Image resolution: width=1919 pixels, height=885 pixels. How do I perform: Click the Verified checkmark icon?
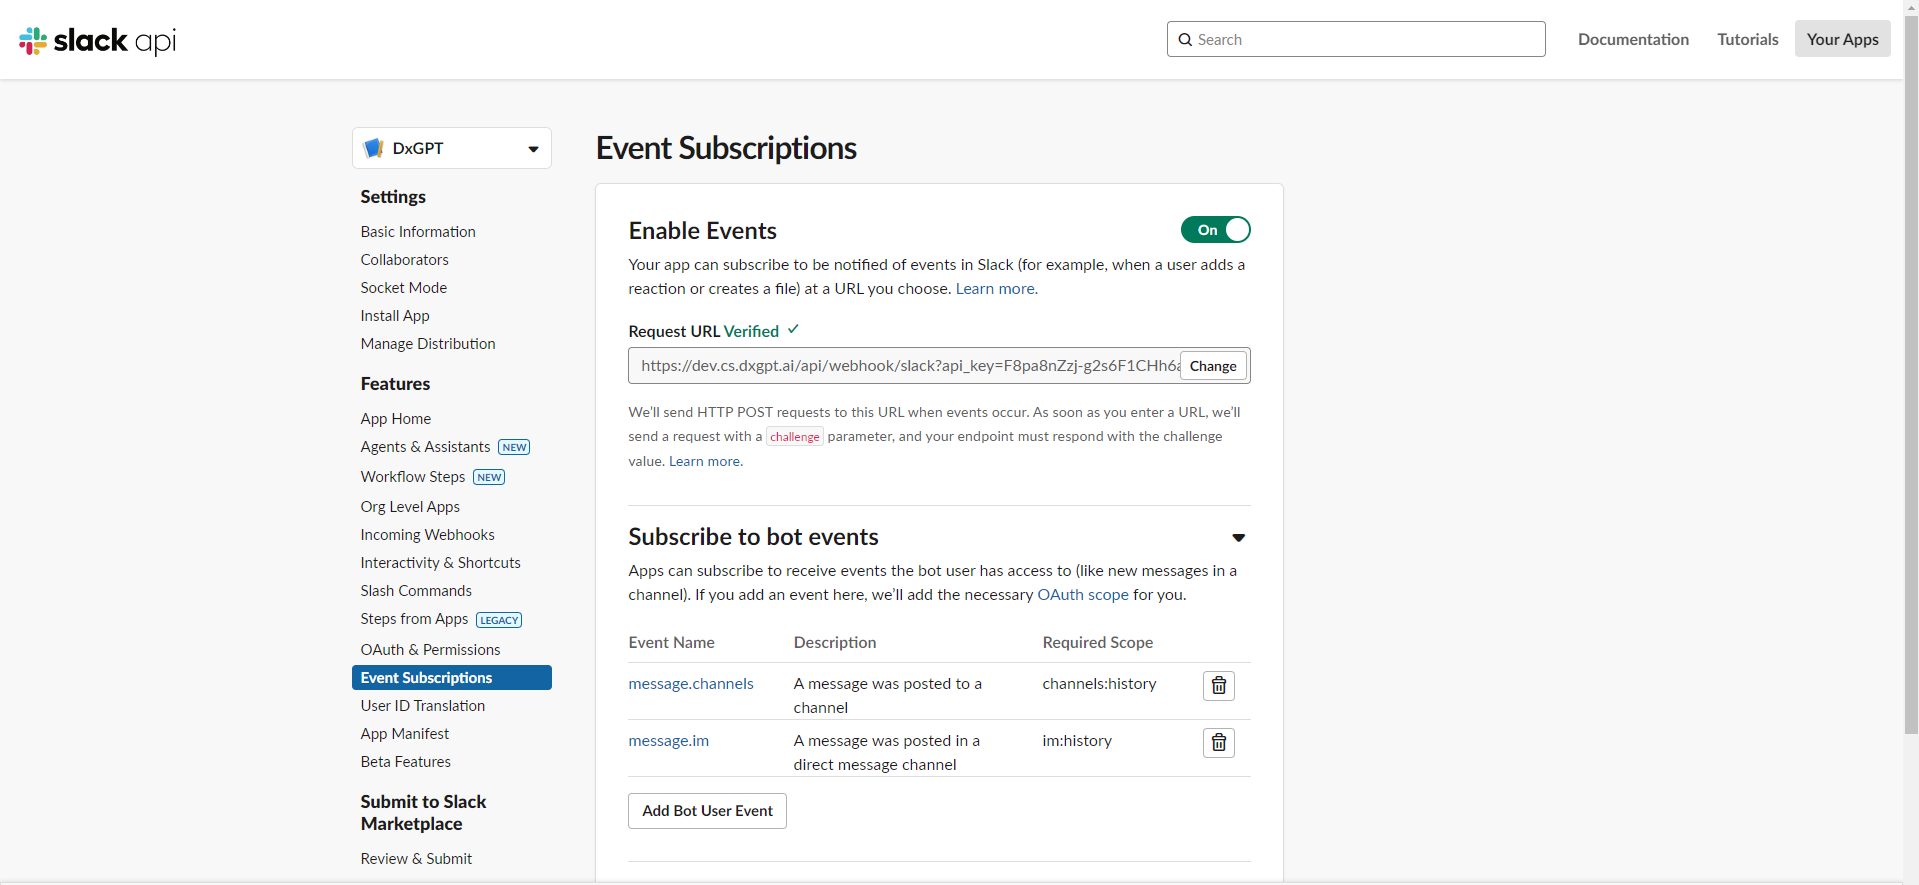click(793, 329)
